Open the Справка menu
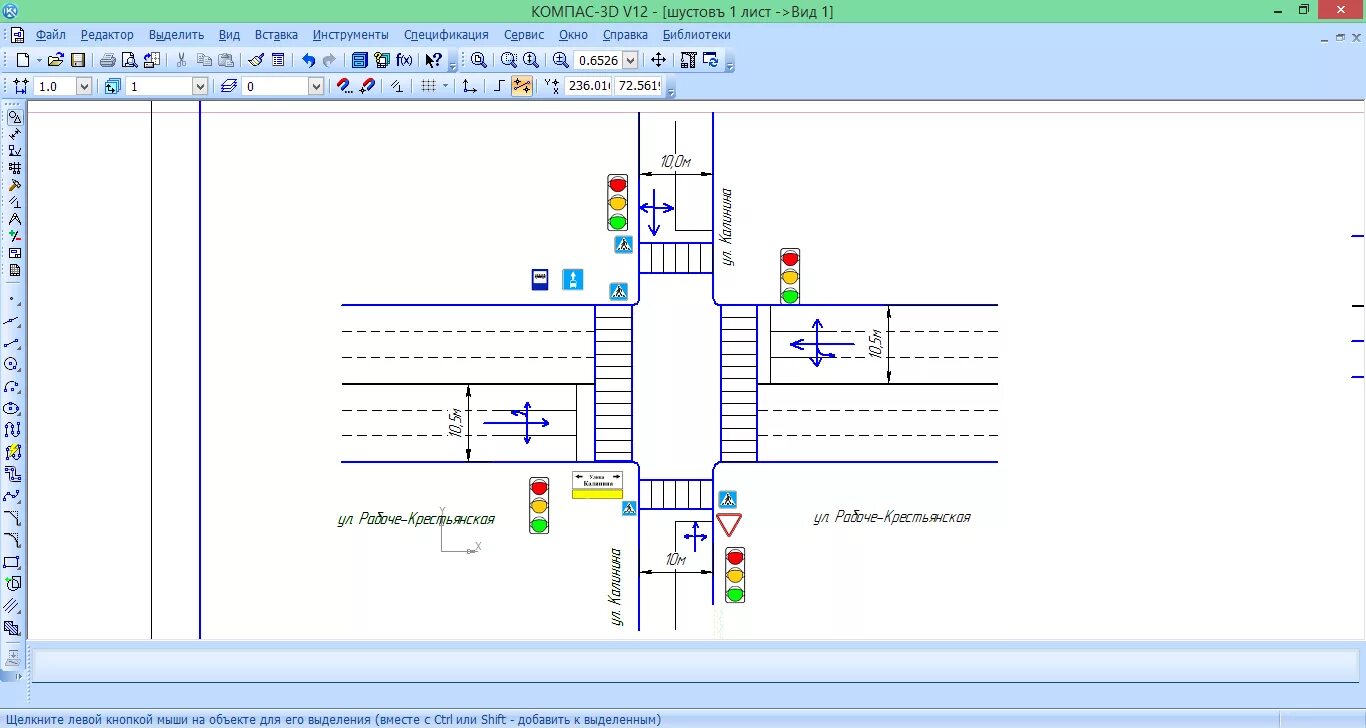Image resolution: width=1366 pixels, height=728 pixels. point(625,34)
